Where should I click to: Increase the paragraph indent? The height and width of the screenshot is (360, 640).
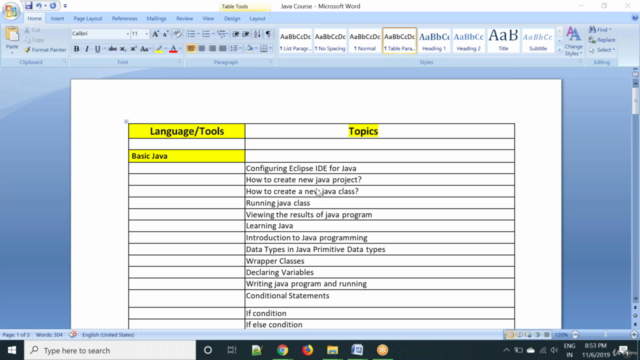point(246,34)
